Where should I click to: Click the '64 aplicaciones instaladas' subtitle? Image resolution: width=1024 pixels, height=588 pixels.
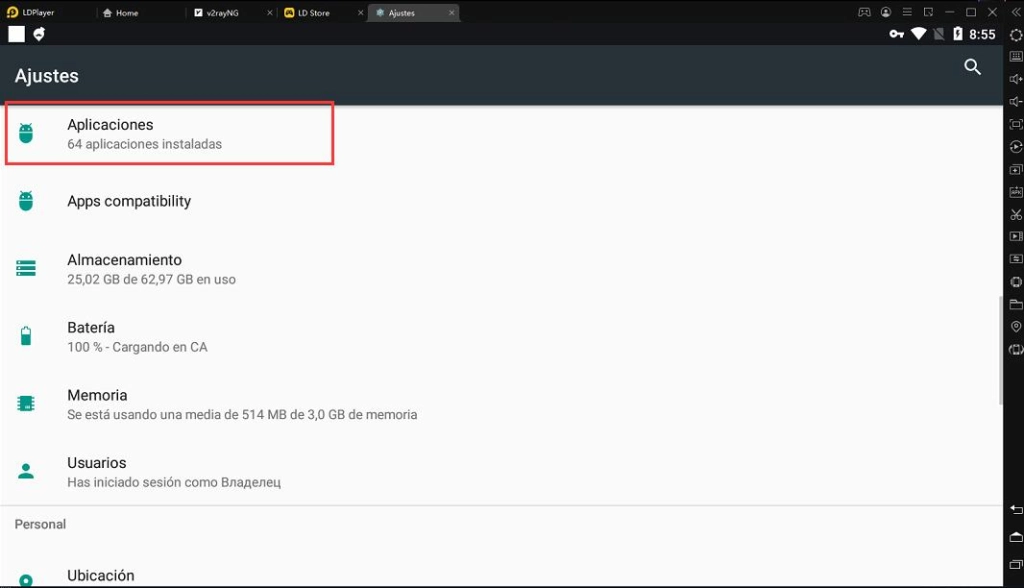(x=144, y=144)
